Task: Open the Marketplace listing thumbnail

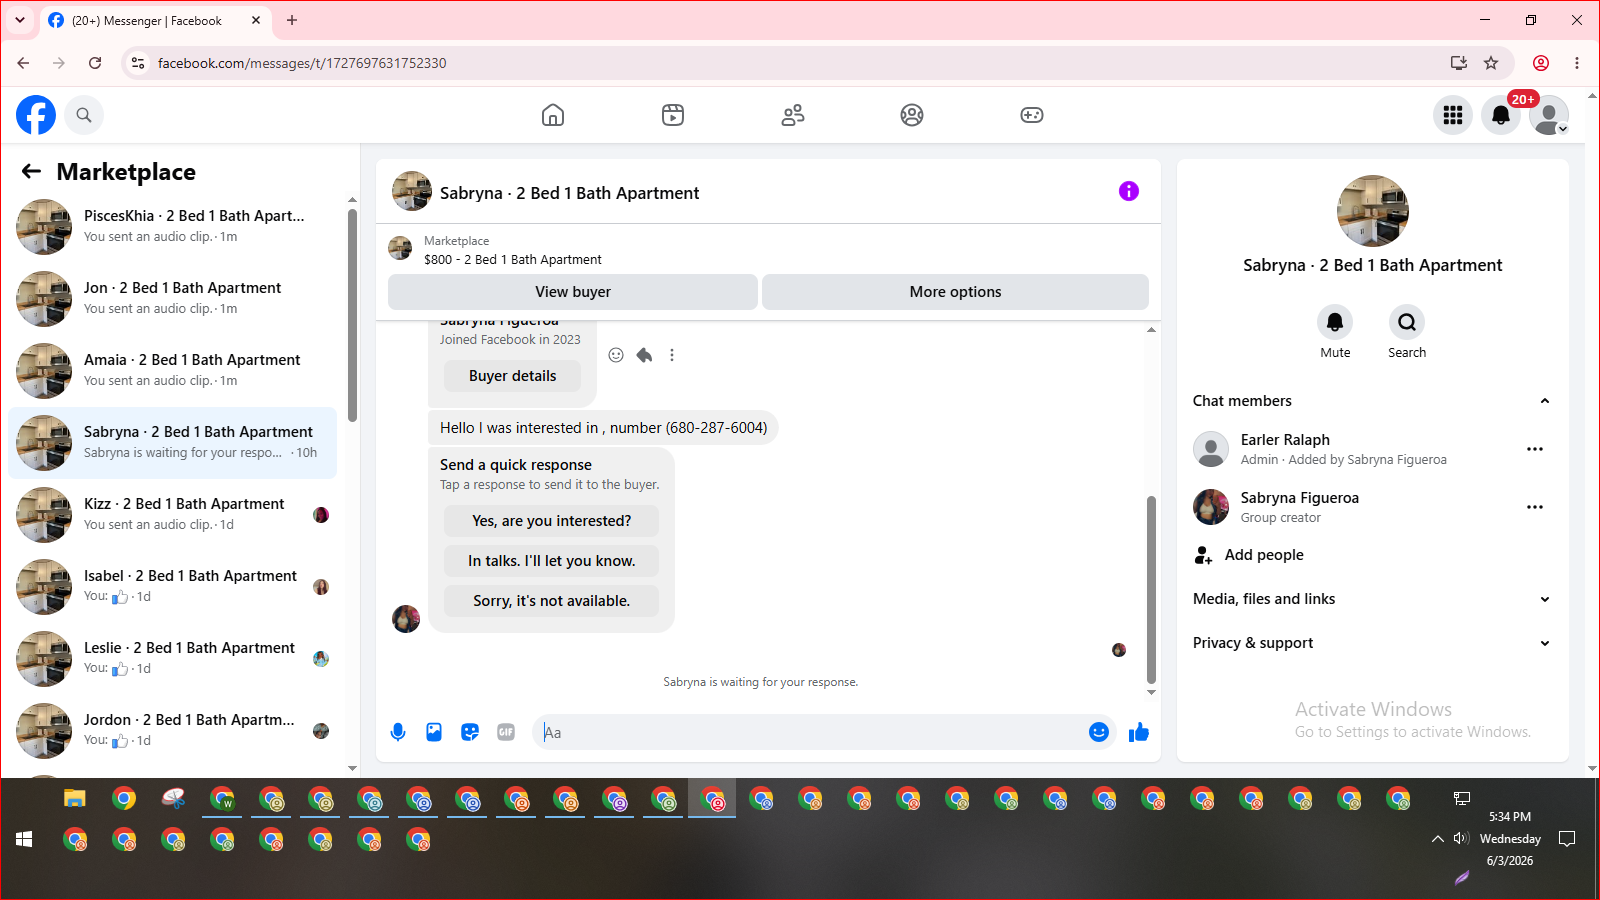Action: coord(400,248)
